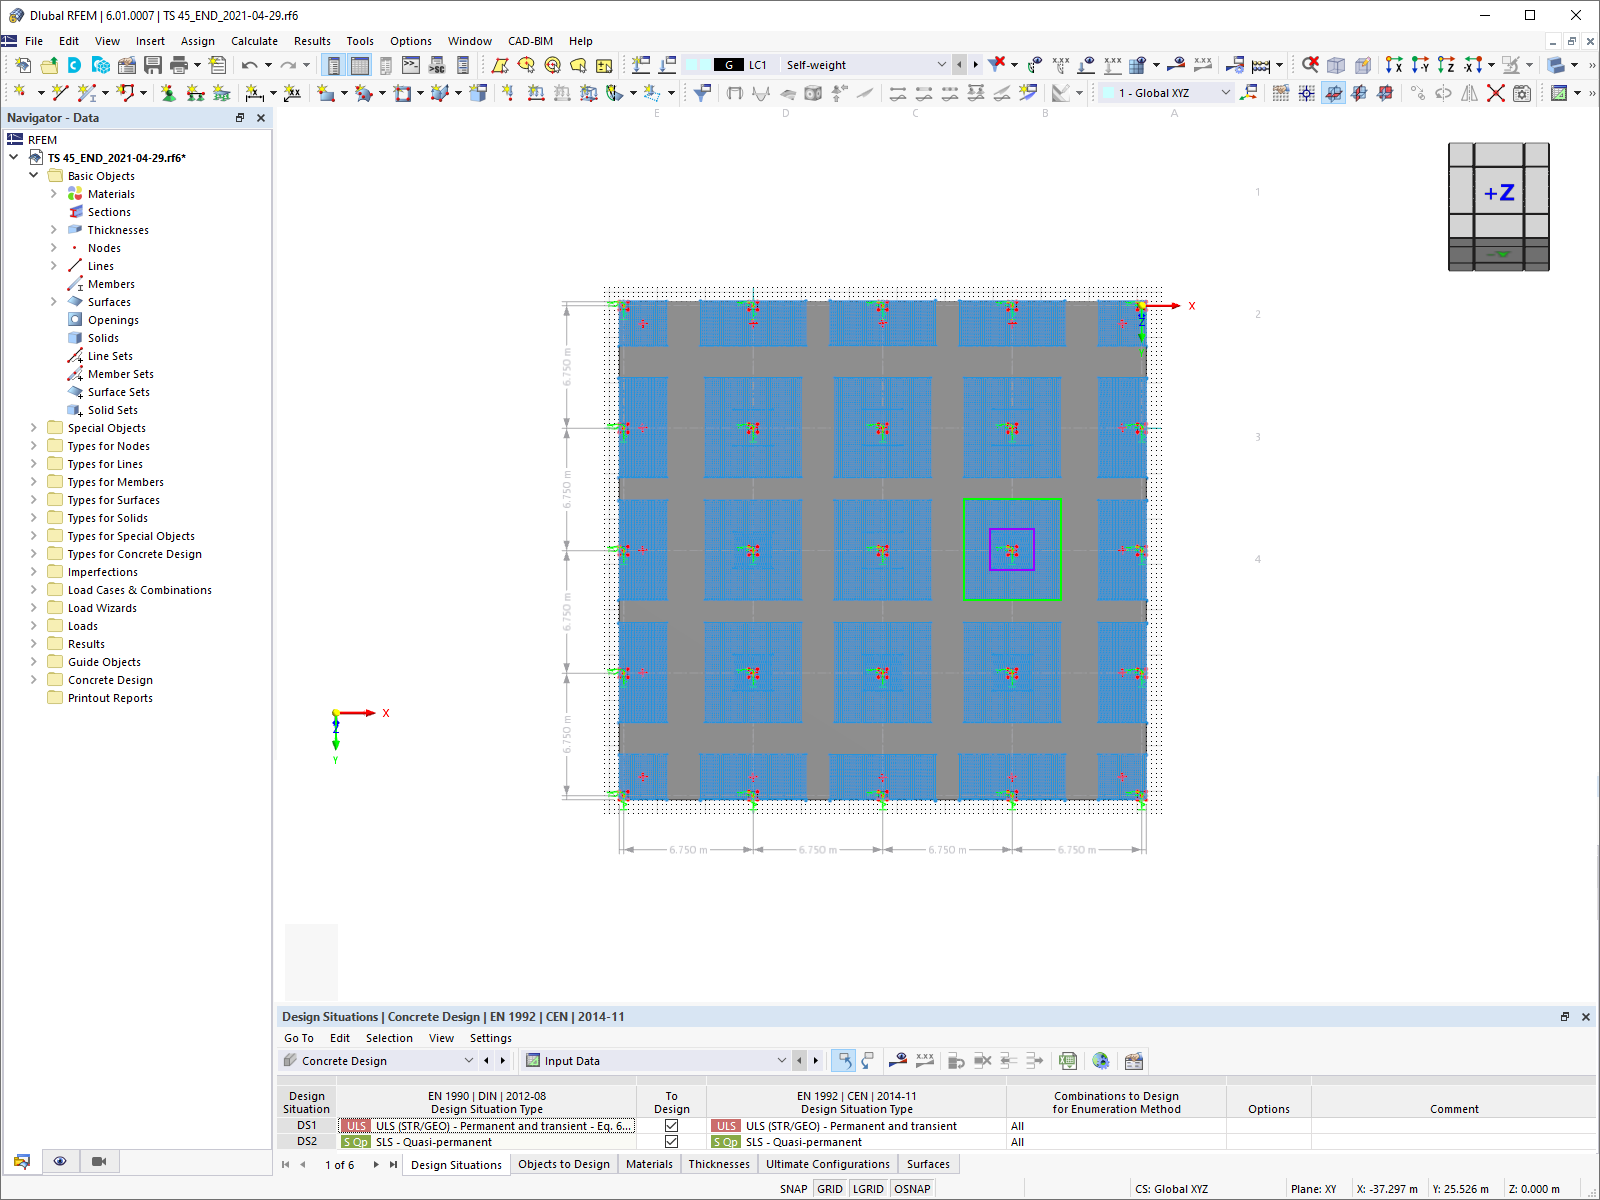Click the Go to last page arrow
This screenshot has height=1200, width=1600.
tap(393, 1164)
